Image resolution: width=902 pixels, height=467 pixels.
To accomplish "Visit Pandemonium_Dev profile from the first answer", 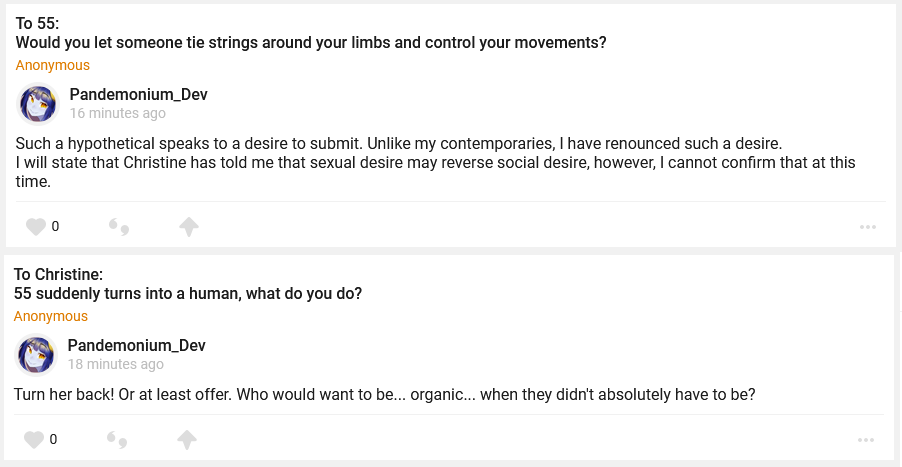I will [138, 95].
